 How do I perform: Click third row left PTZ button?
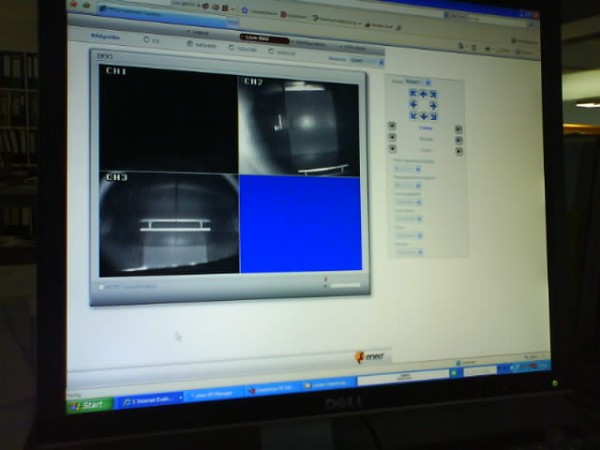[393, 148]
